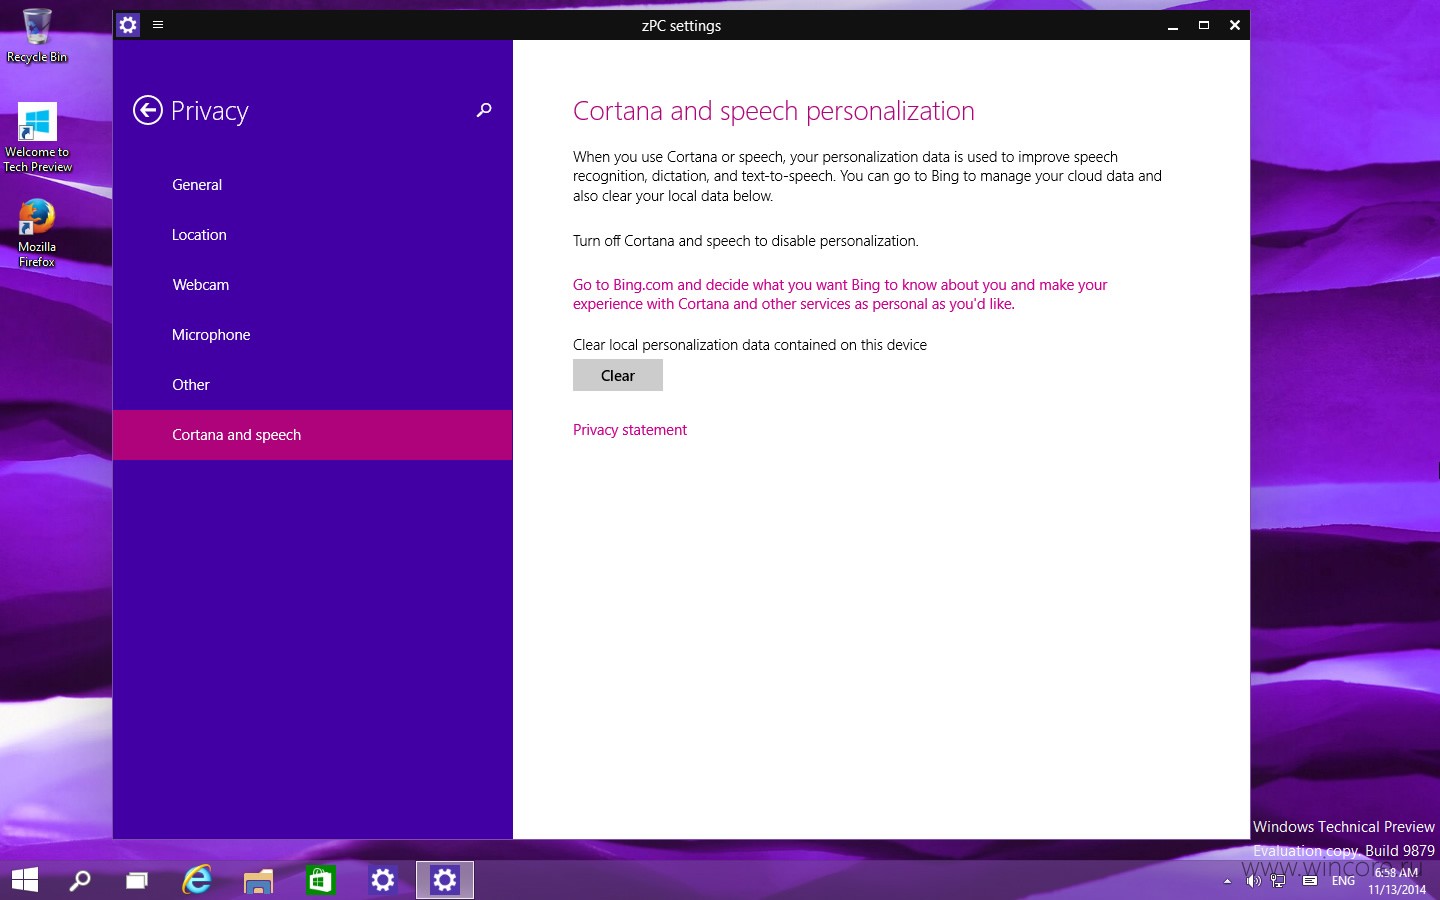The image size is (1440, 900).
Task: Open the search magnifier in Privacy pane
Action: [484, 110]
